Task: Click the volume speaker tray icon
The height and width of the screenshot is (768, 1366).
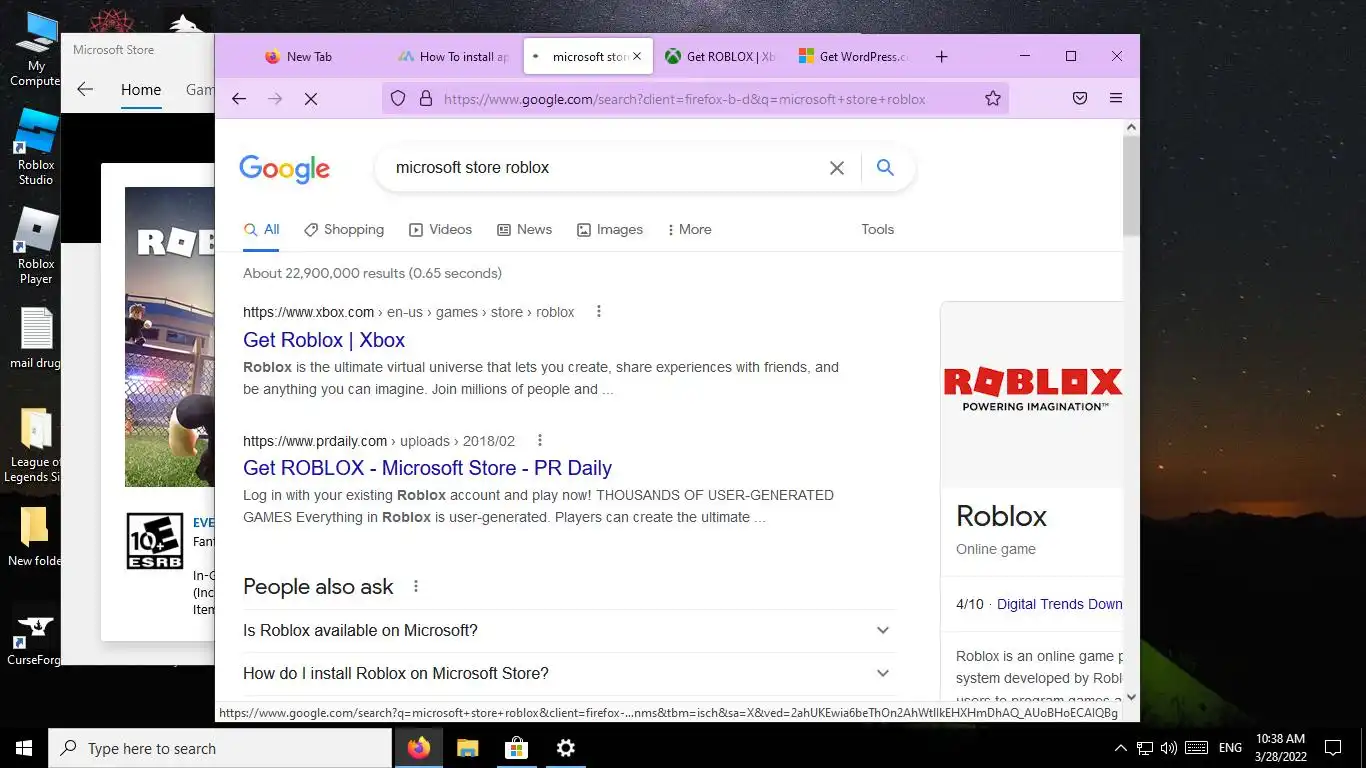Action: 1169,748
